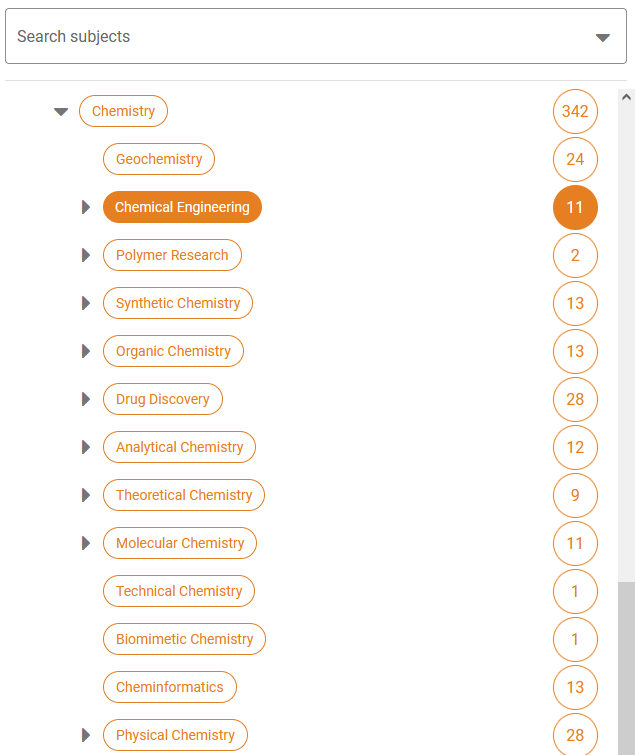Expand Synthetic Chemistry subtopics
This screenshot has height=755, width=635.
tap(86, 303)
